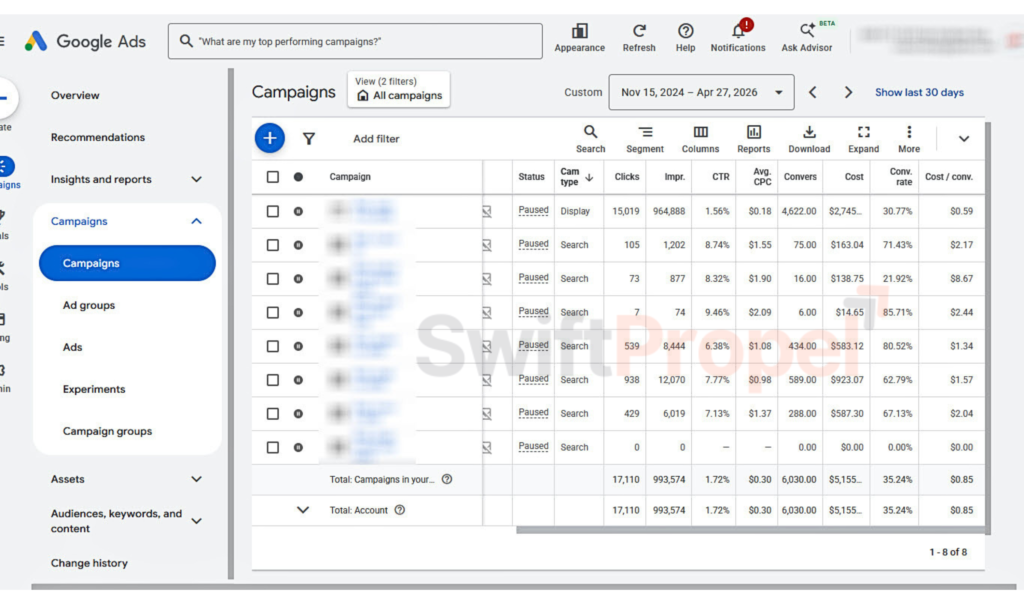Sort by the Clicks column header

pyautogui.click(x=626, y=177)
